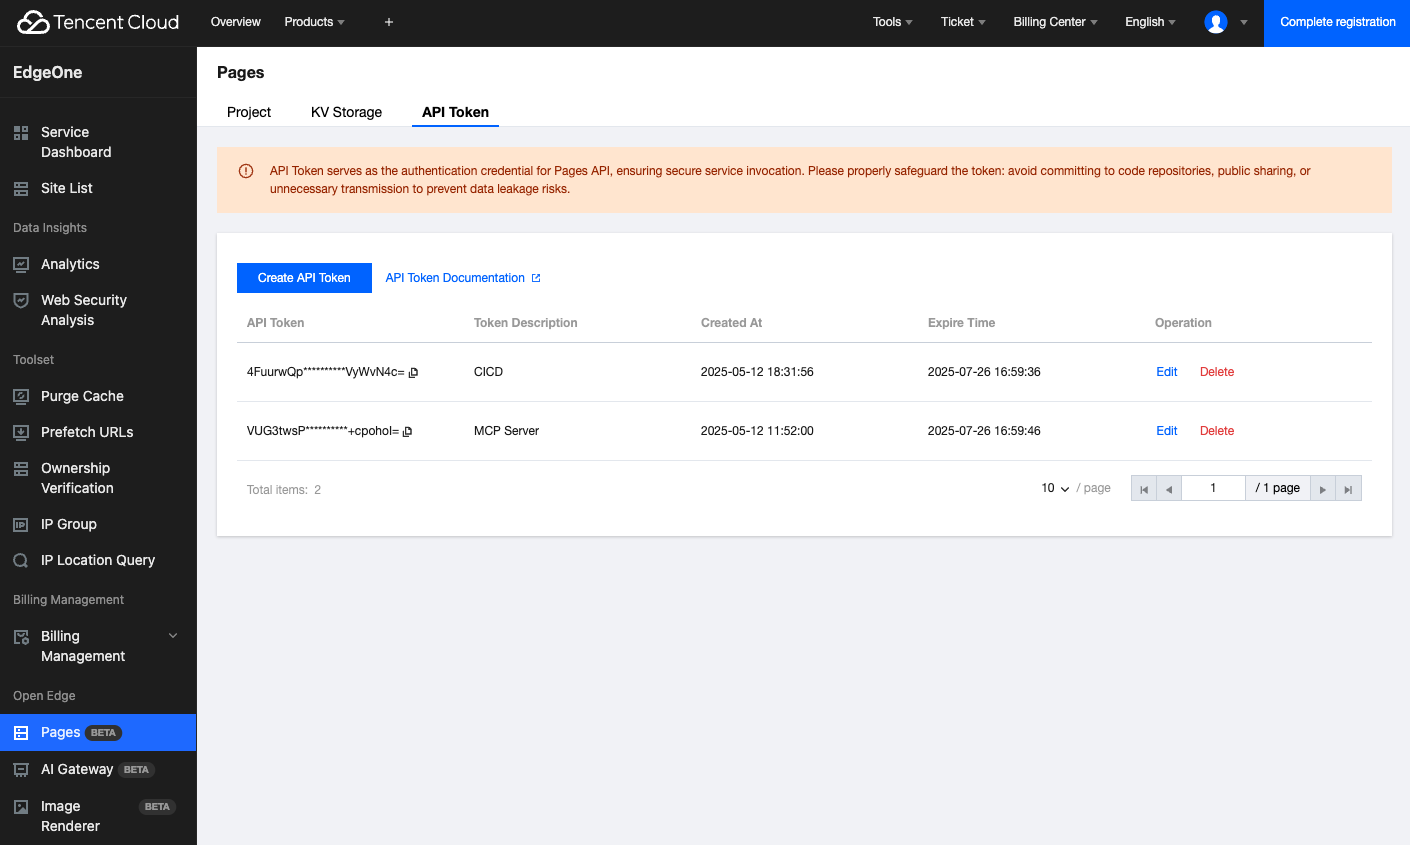Open IP Location Query in sidebar
The height and width of the screenshot is (845, 1410).
(97, 560)
